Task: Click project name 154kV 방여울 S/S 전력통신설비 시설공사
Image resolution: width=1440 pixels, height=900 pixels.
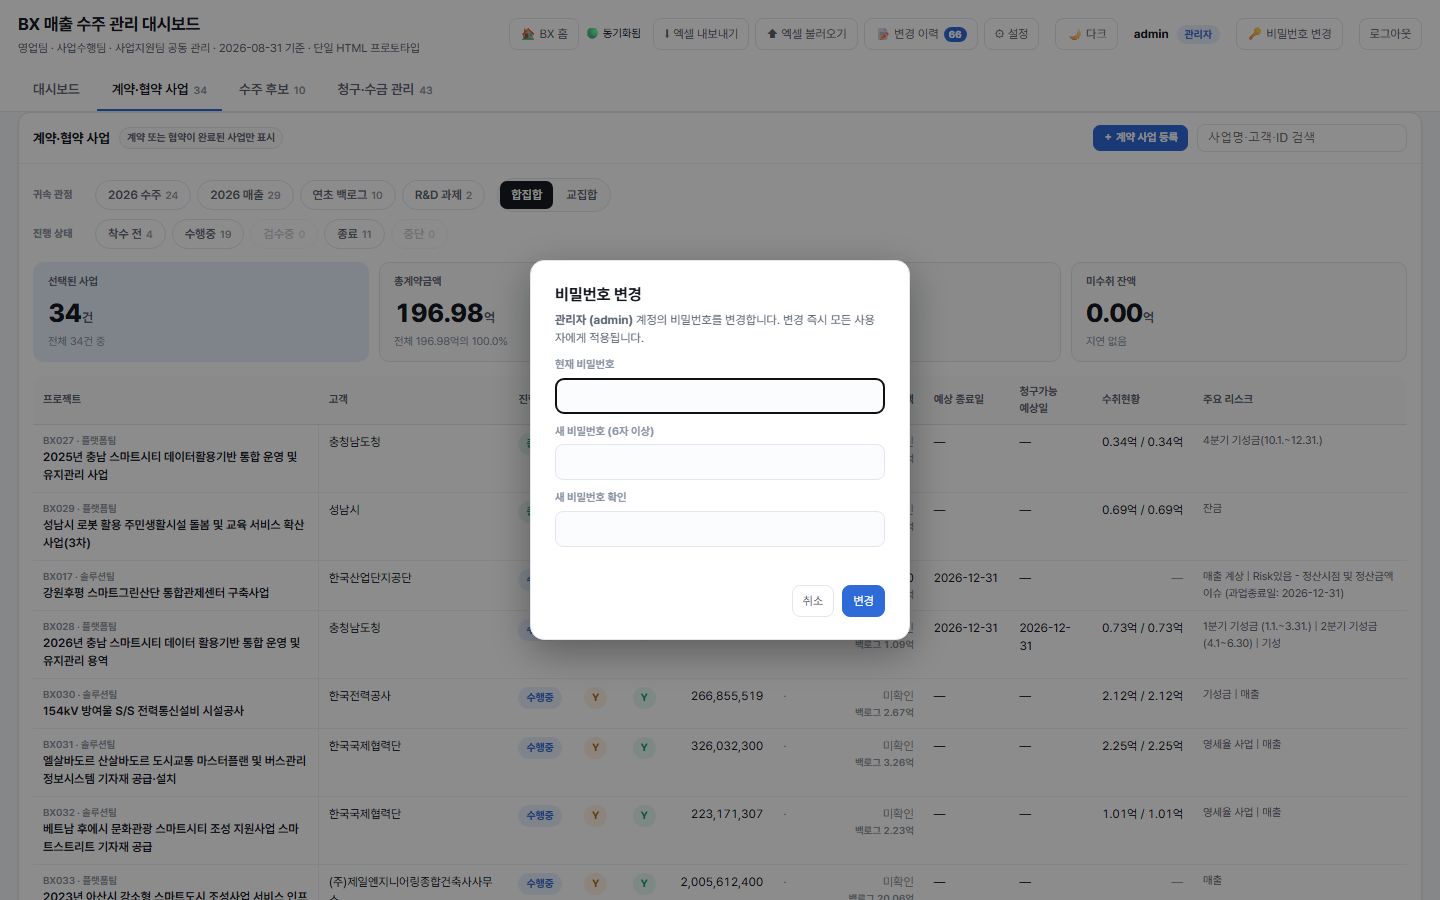Action: click(x=144, y=711)
